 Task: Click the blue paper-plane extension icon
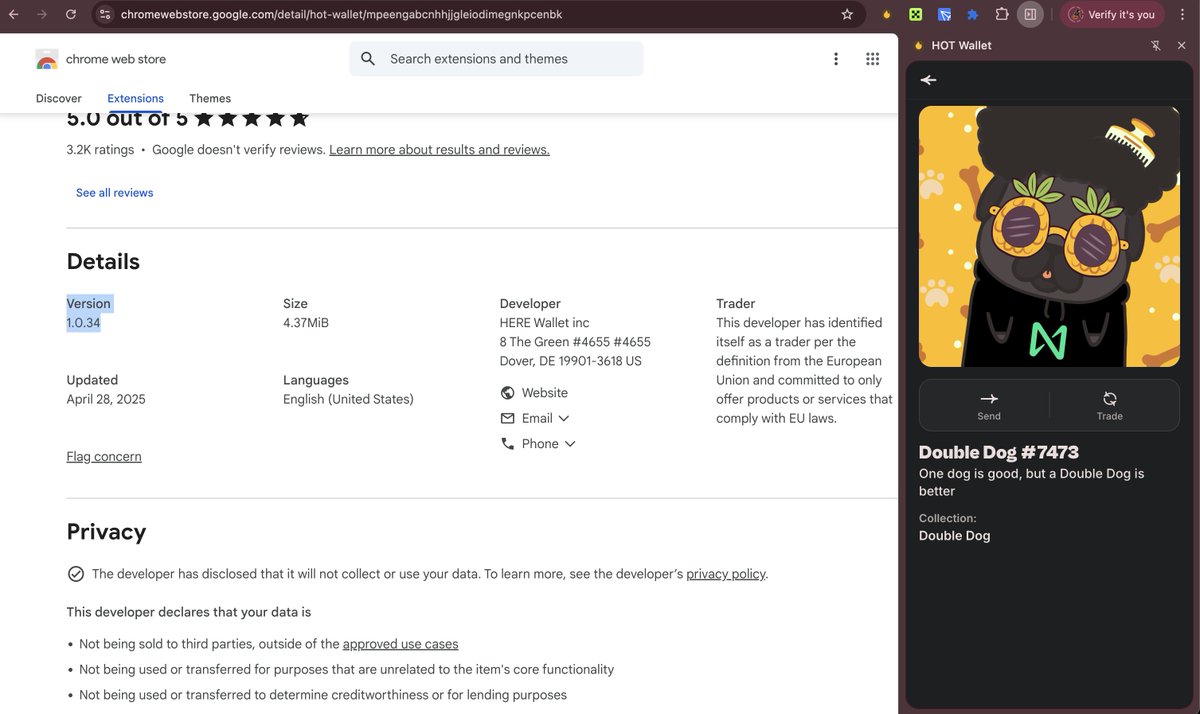pyautogui.click(x=944, y=14)
